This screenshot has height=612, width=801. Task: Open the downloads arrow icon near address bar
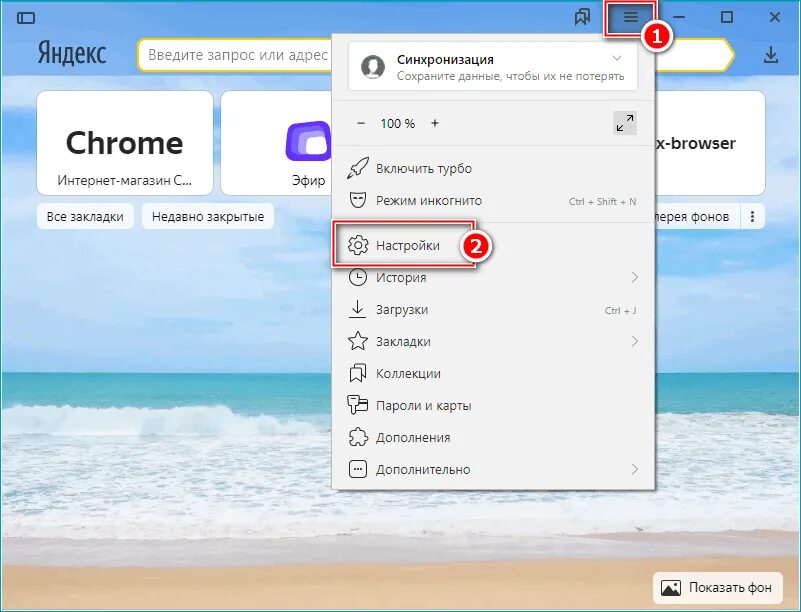[x=771, y=55]
